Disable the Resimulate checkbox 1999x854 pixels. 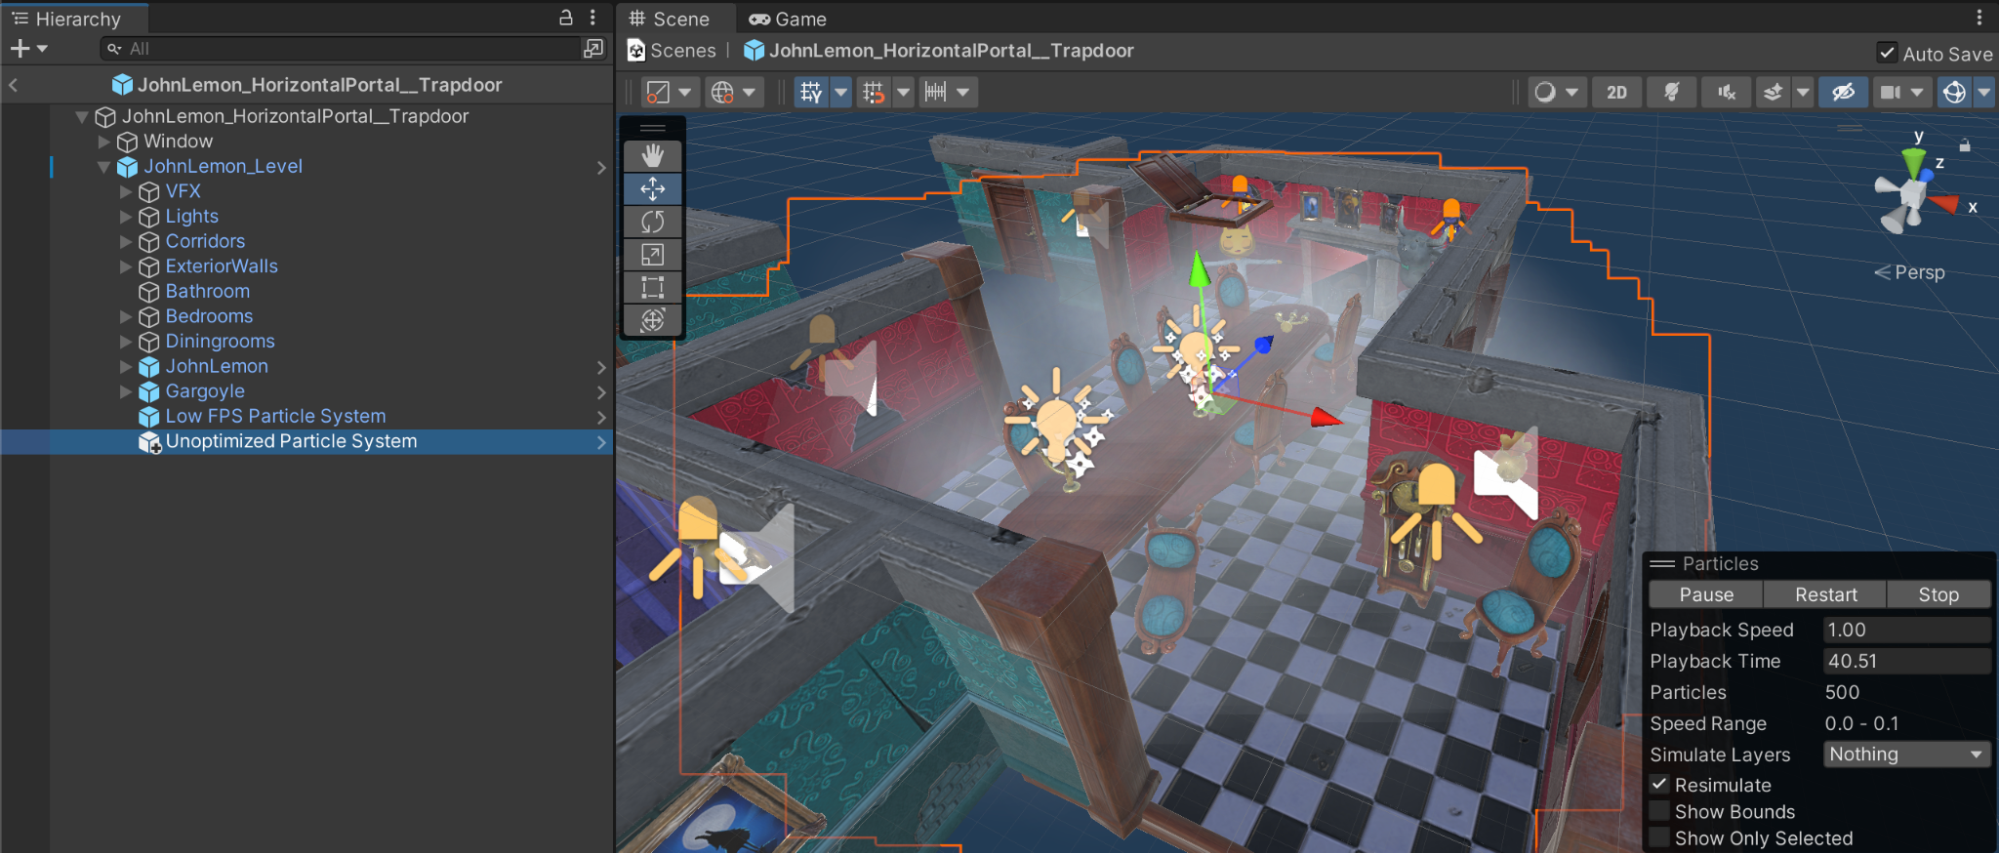click(x=1660, y=785)
